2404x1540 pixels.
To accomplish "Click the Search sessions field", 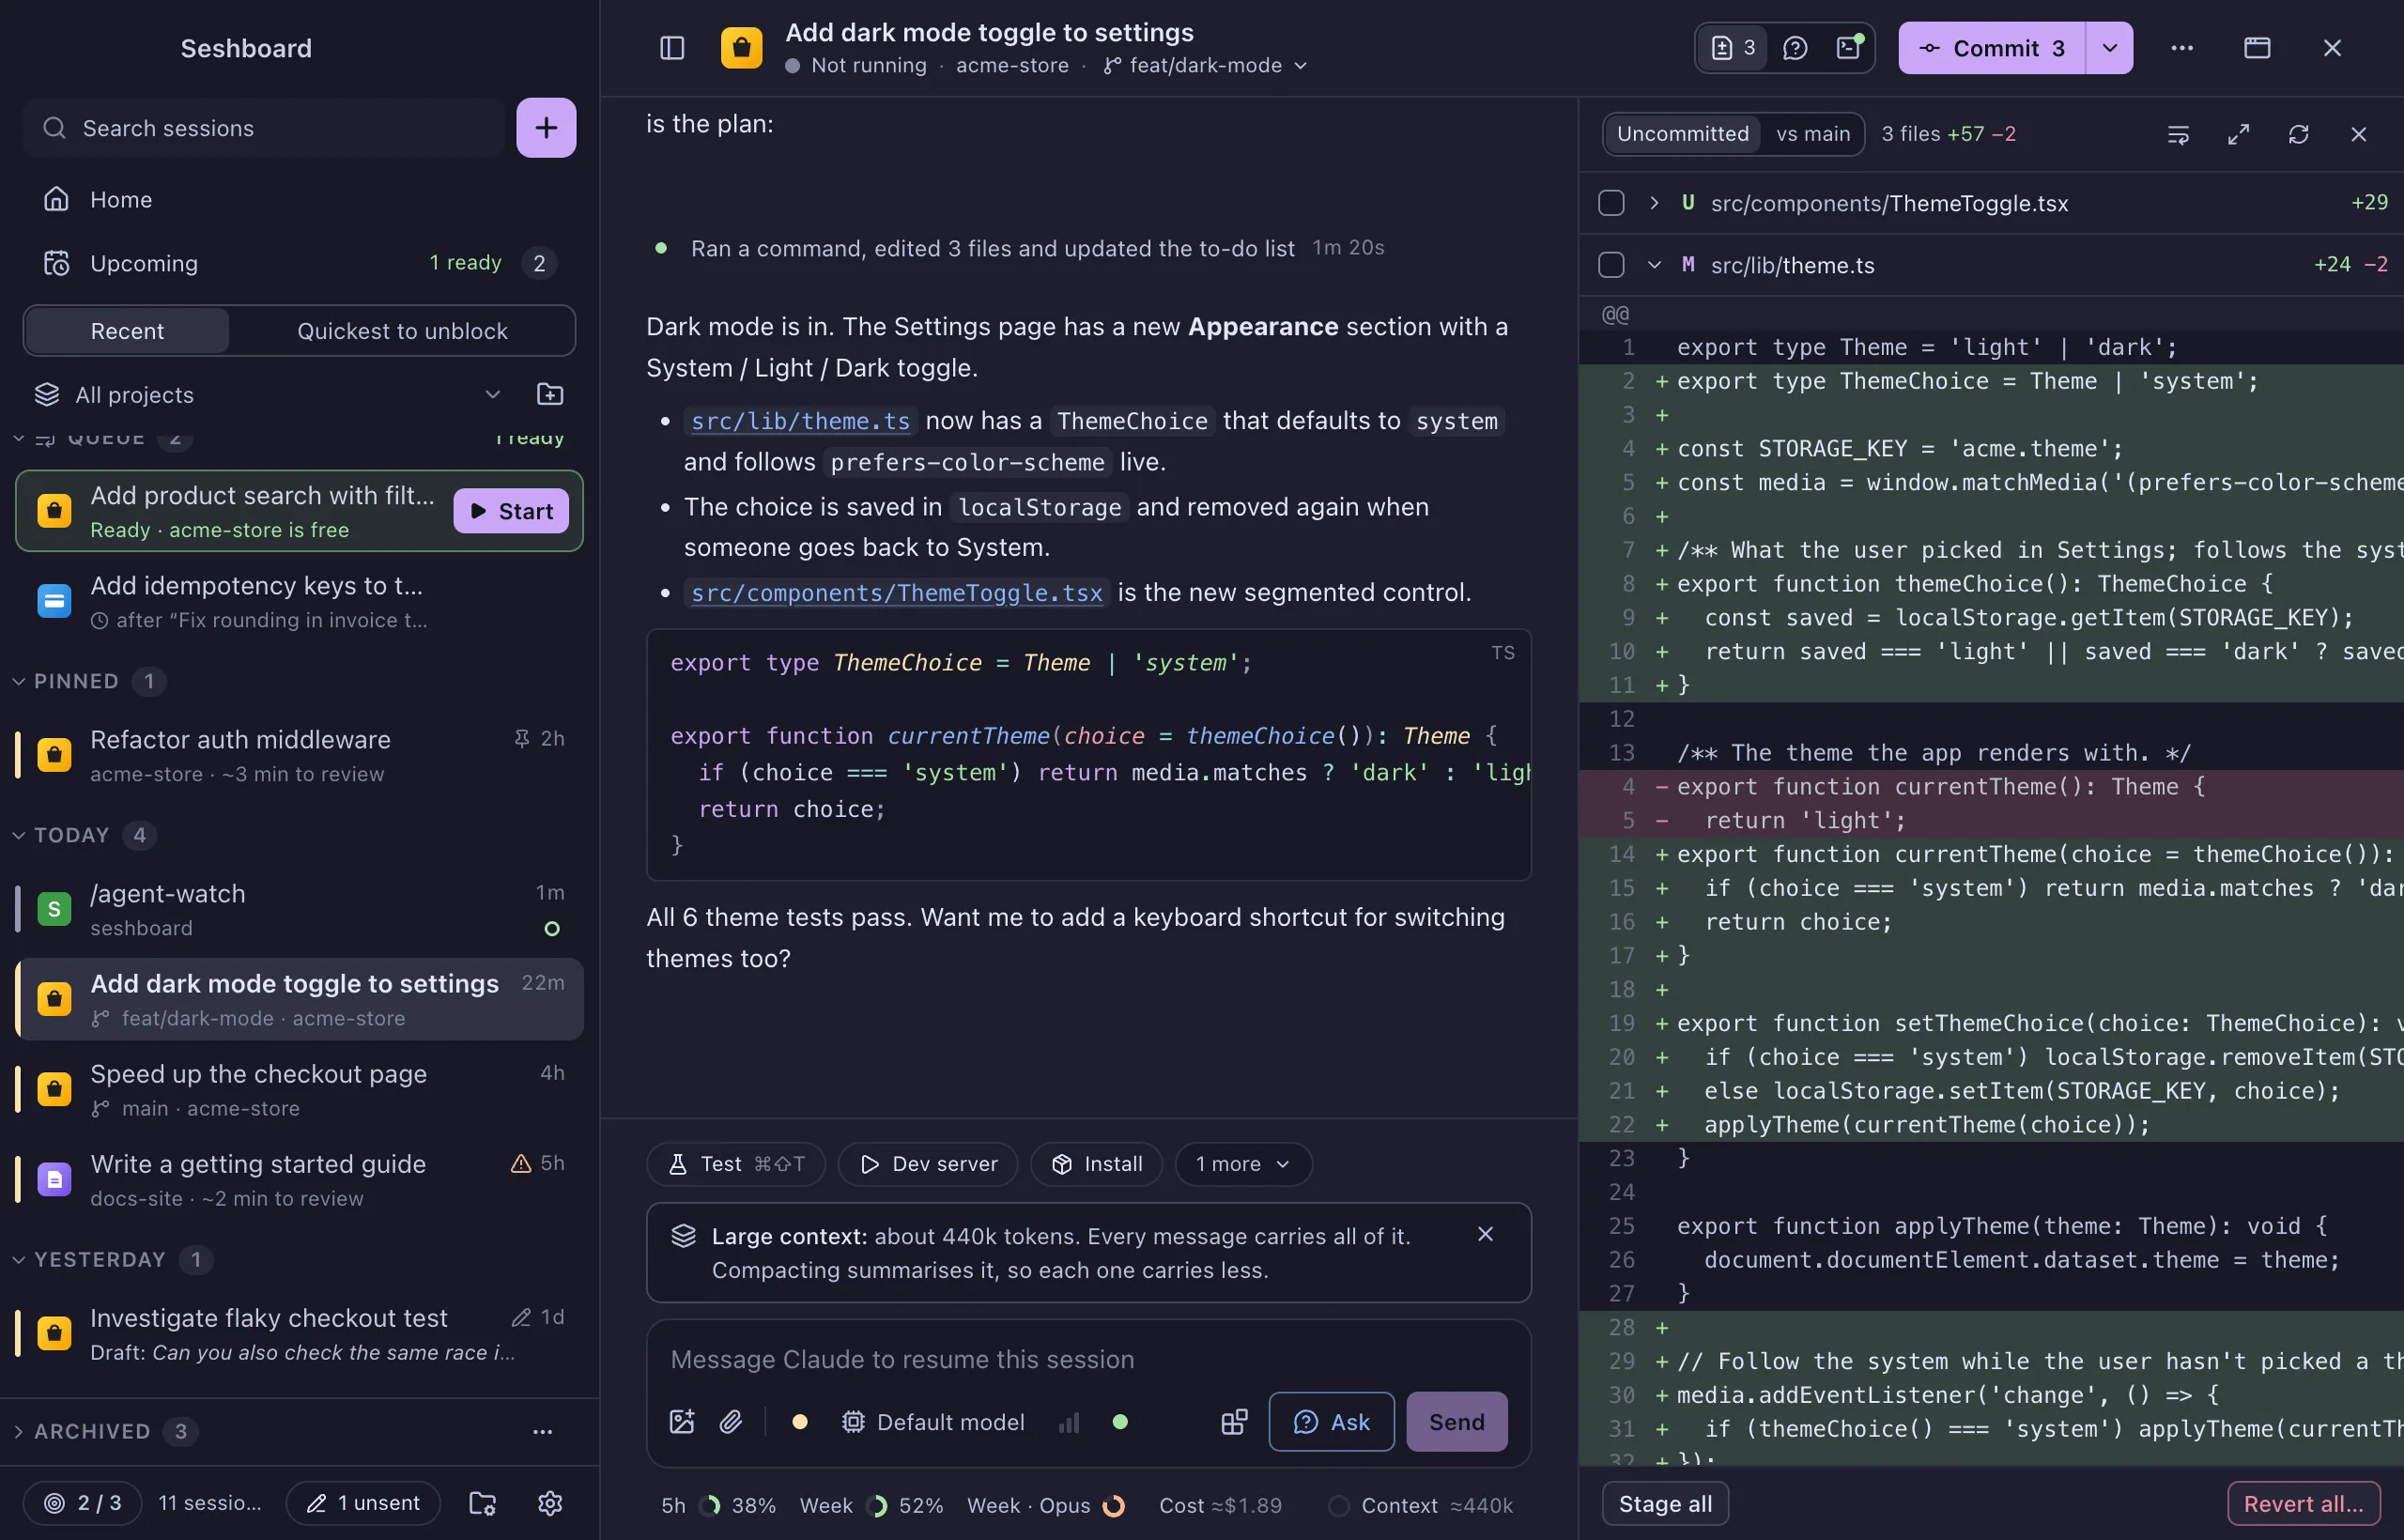I will (264, 128).
